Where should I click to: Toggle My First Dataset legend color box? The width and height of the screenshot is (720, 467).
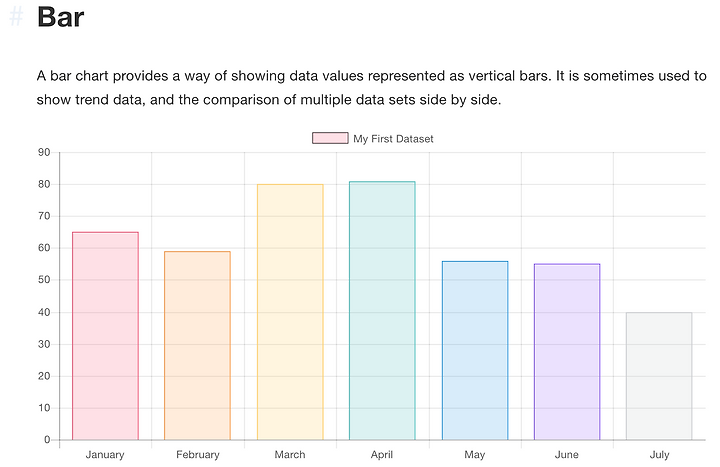[x=330, y=139]
